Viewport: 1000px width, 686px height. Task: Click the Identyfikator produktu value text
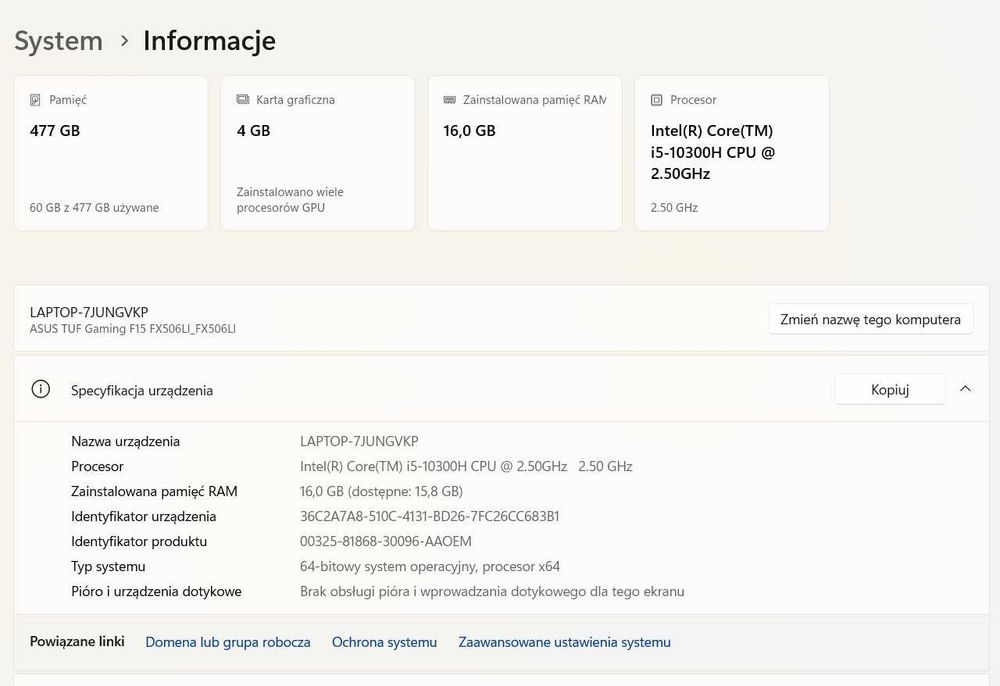[x=385, y=541]
